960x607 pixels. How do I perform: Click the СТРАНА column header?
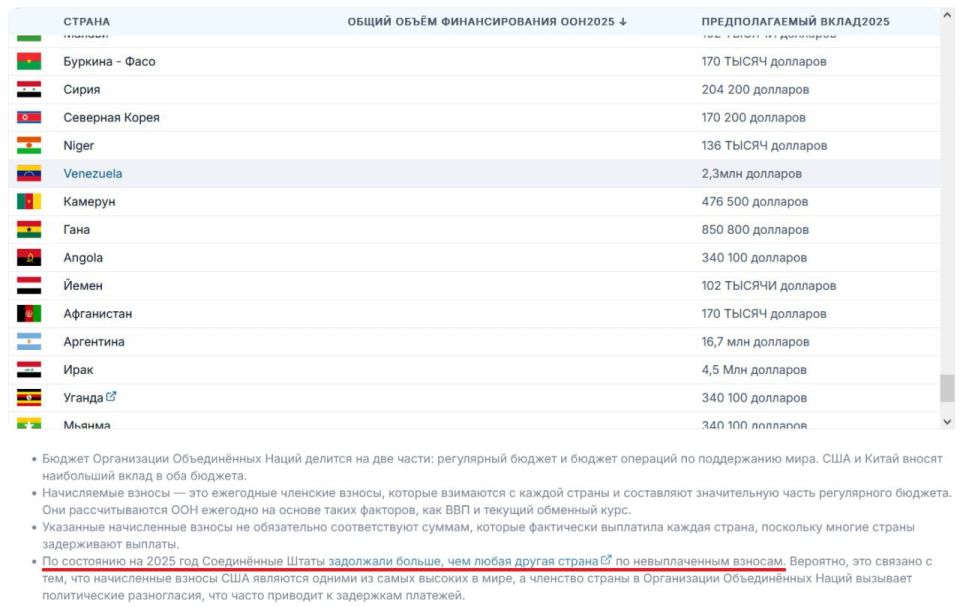click(87, 22)
